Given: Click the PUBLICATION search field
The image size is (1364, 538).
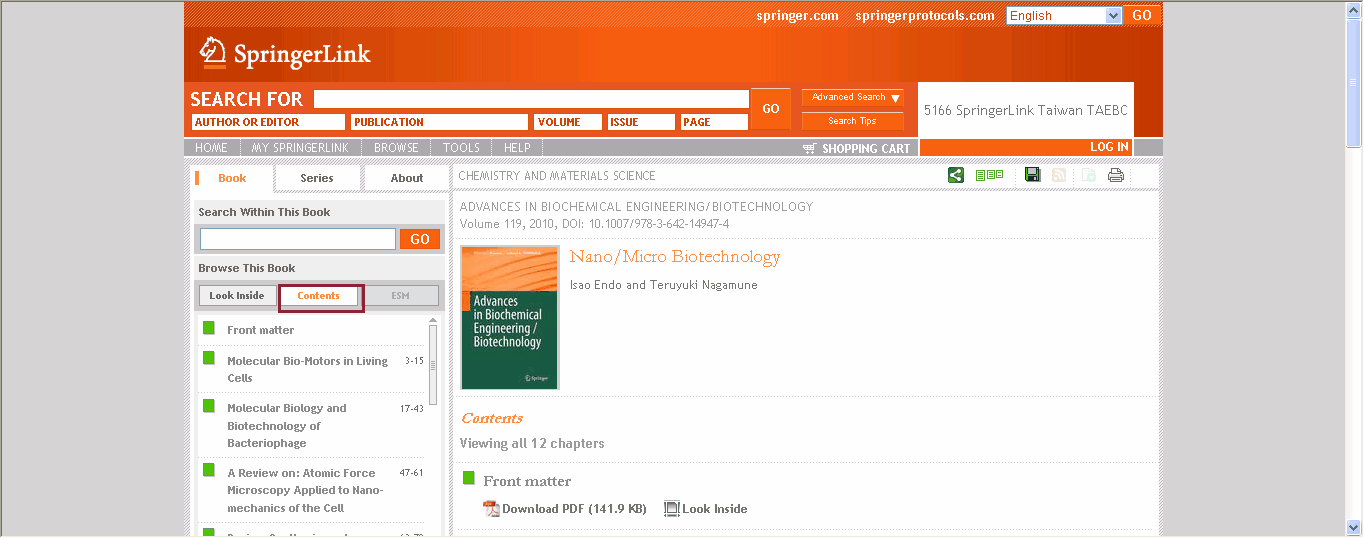Looking at the screenshot, I should tap(439, 122).
